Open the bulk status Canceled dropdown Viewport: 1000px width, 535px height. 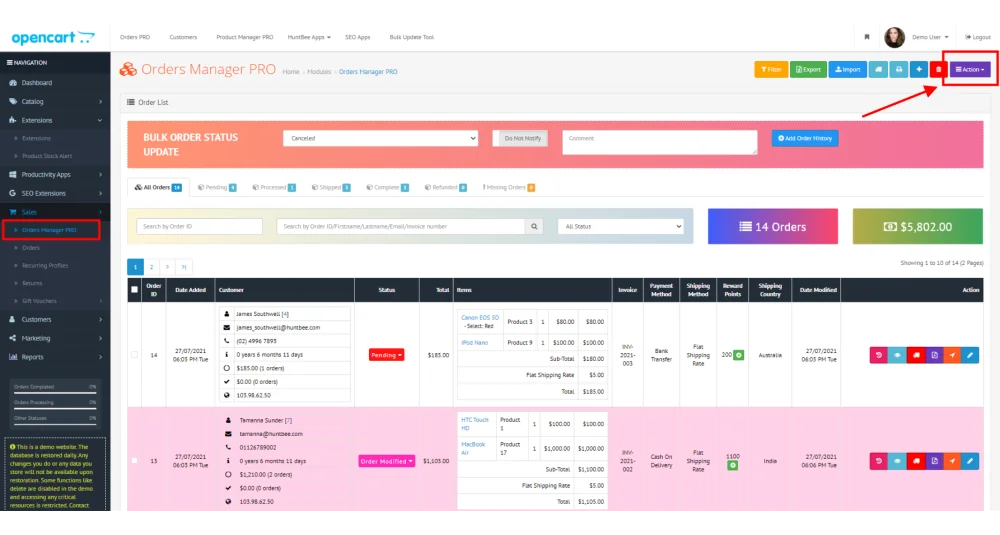[380, 138]
